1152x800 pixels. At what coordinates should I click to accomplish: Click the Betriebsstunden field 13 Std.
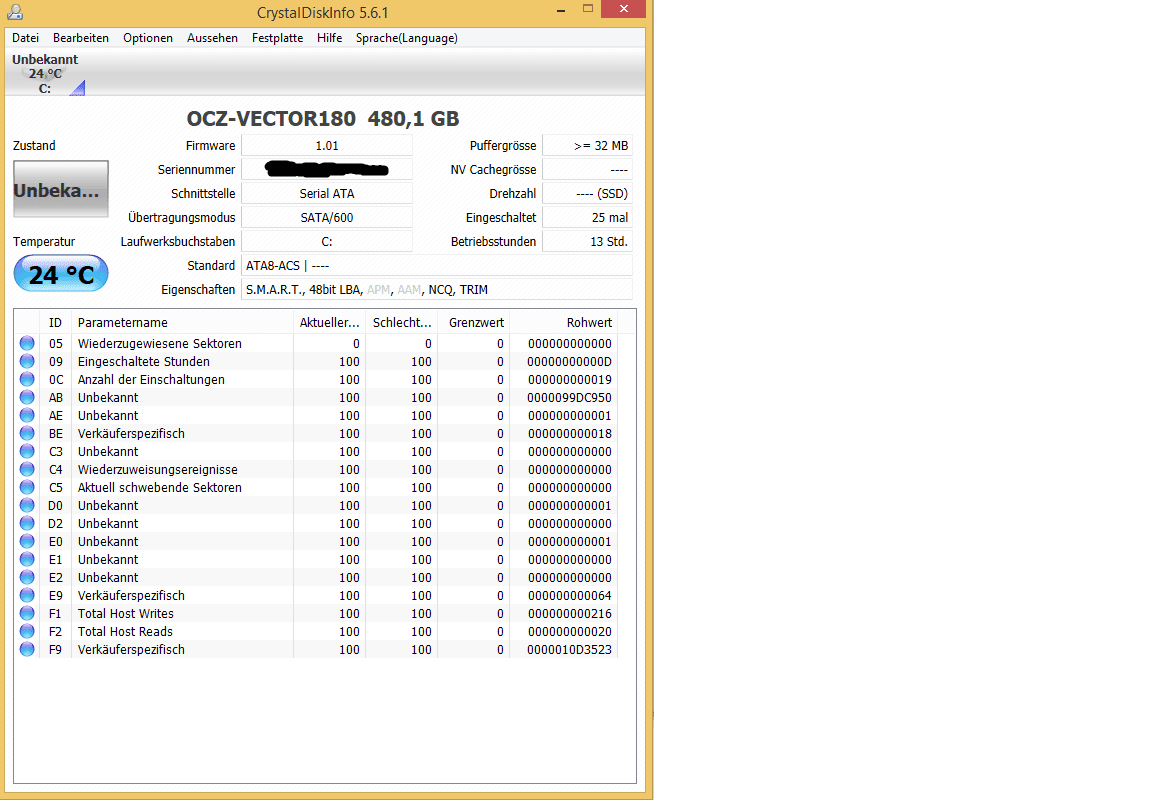(x=588, y=242)
